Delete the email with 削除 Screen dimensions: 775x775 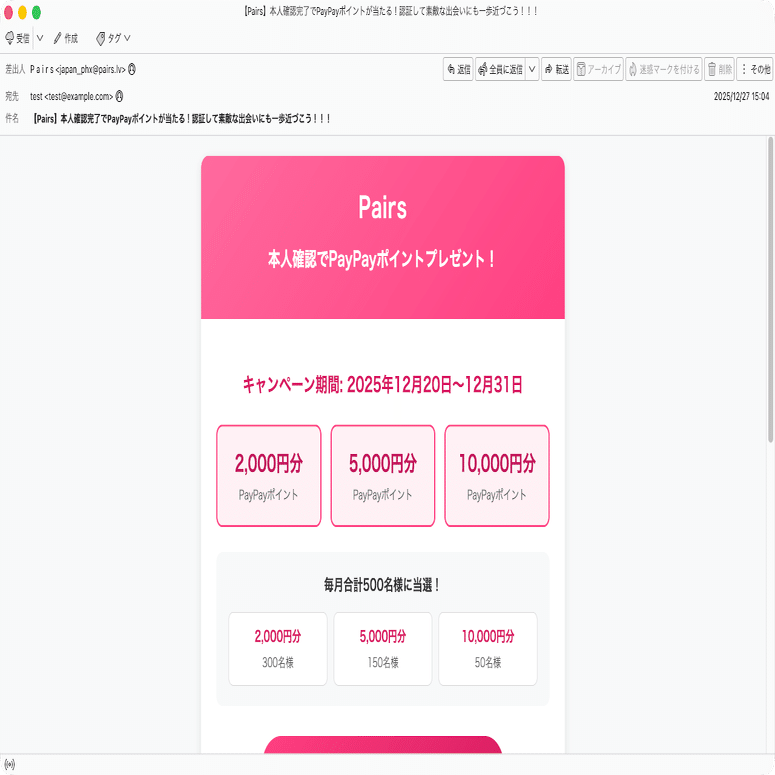(719, 69)
